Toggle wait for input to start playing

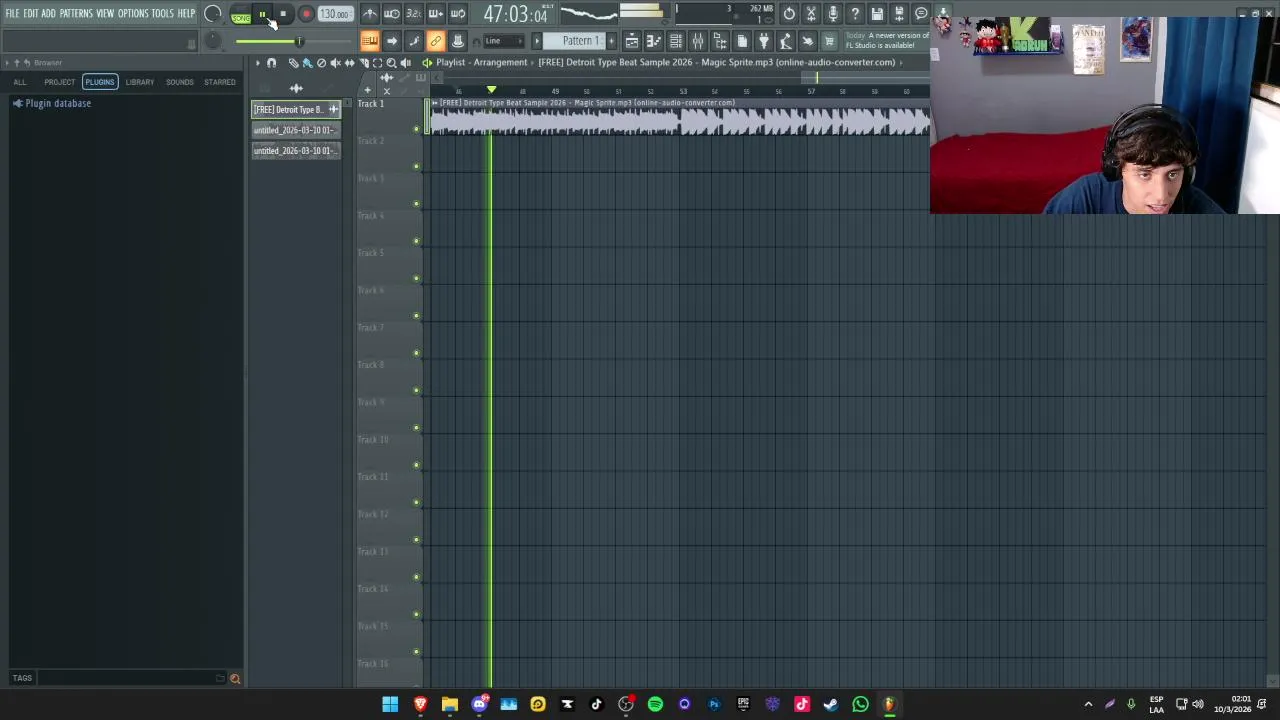pos(391,13)
